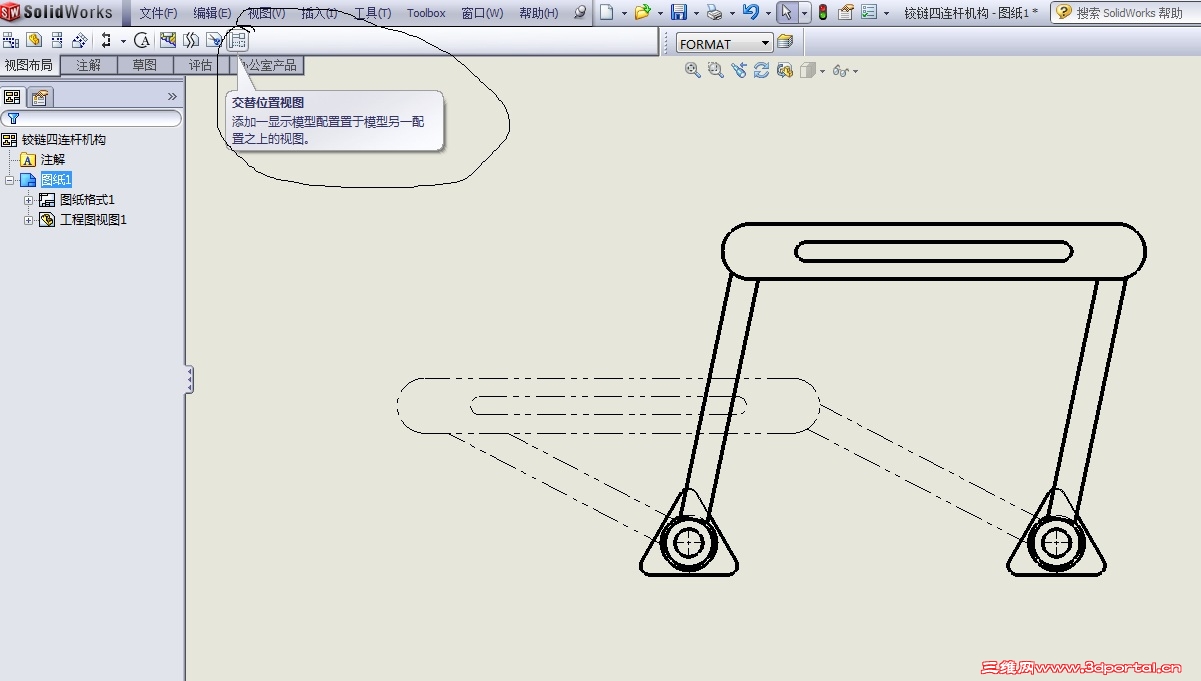The image size is (1201, 681).
Task: Open the 视图(V) menu
Action: point(266,13)
